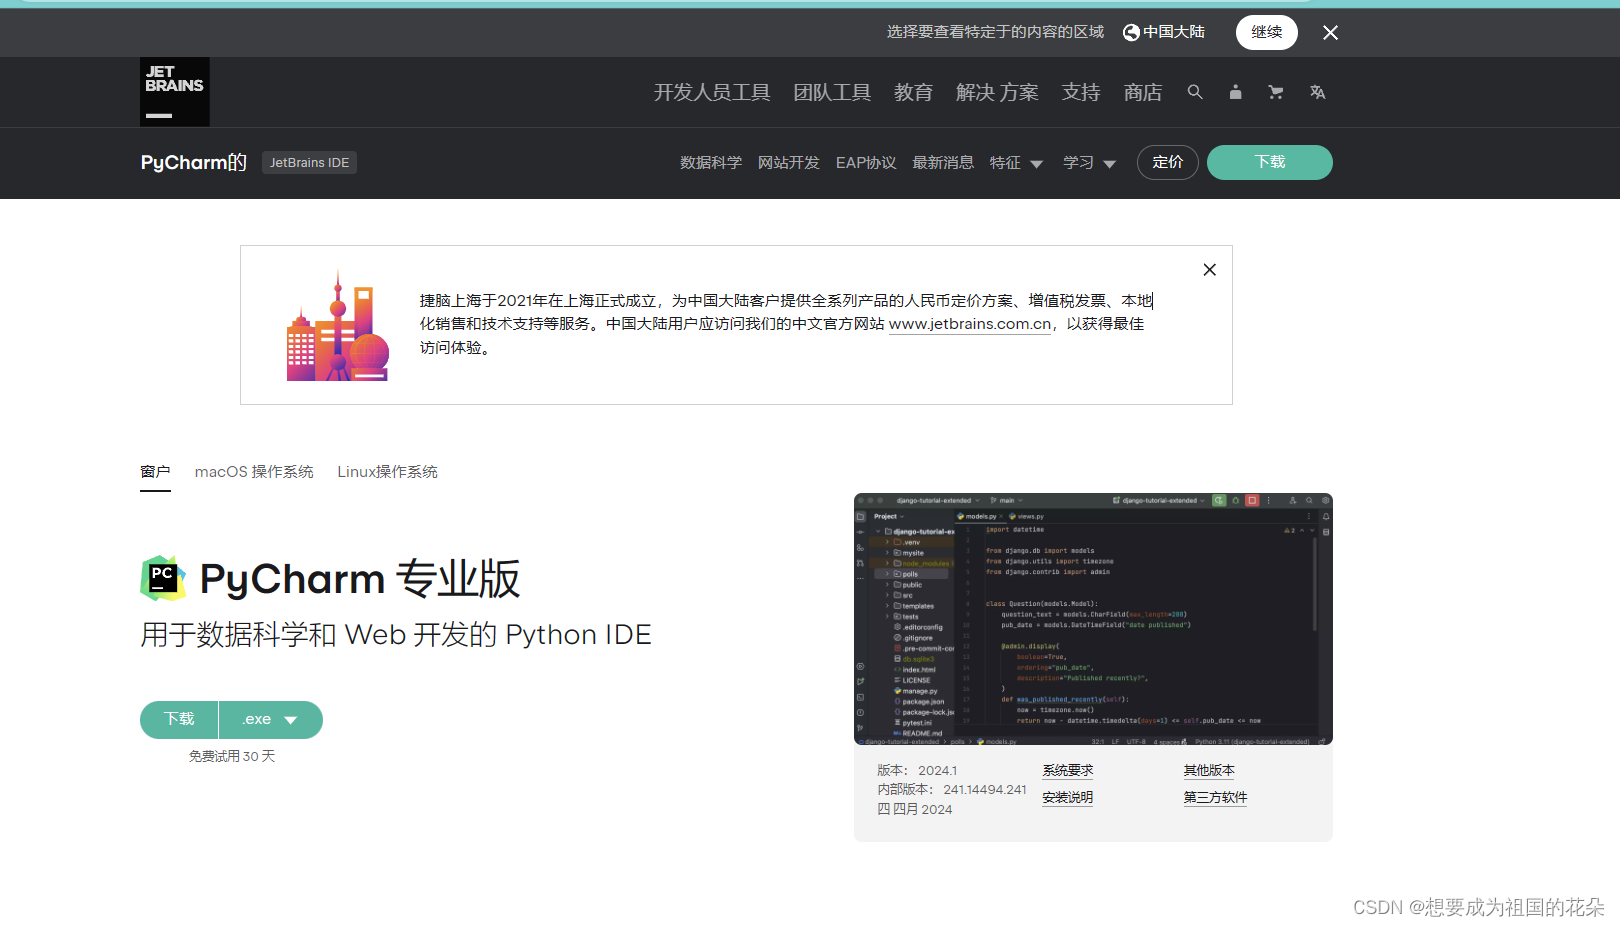
Task: Select the Linux操作系统 tab
Action: [387, 472]
